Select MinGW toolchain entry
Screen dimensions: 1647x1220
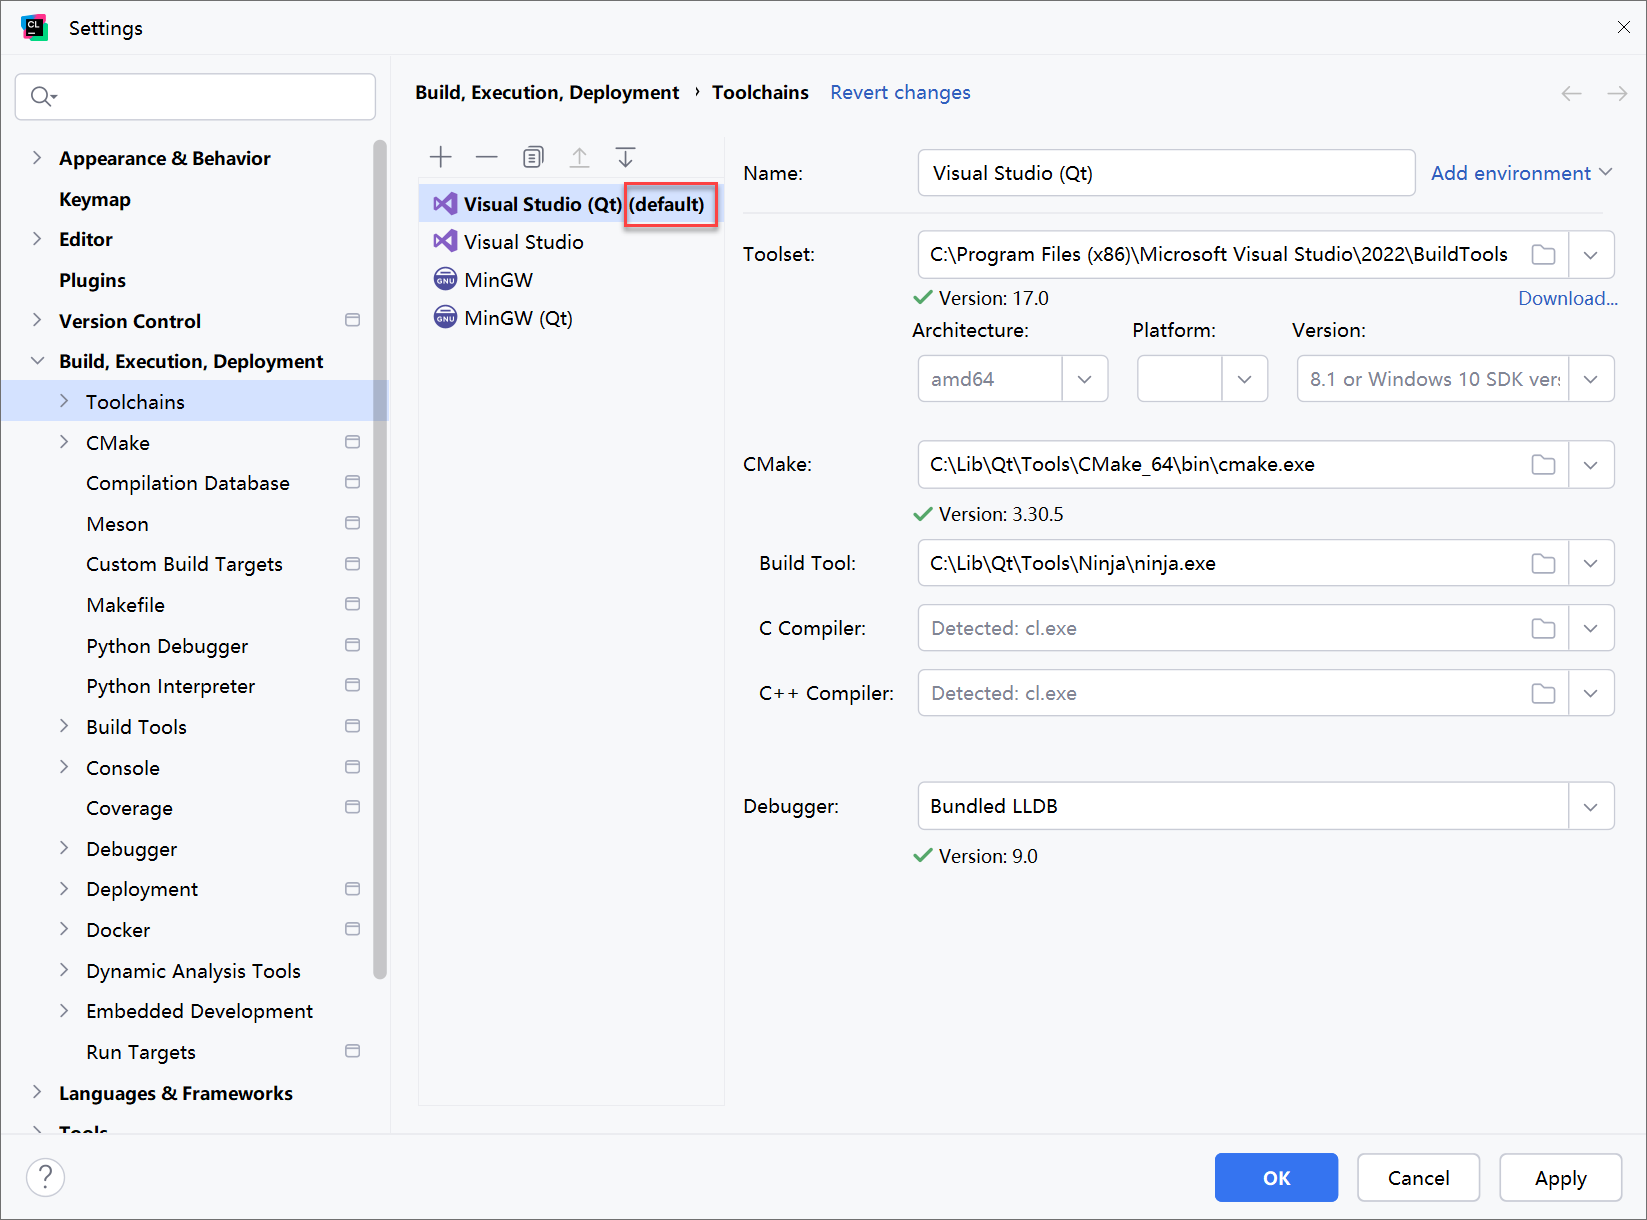click(571, 280)
